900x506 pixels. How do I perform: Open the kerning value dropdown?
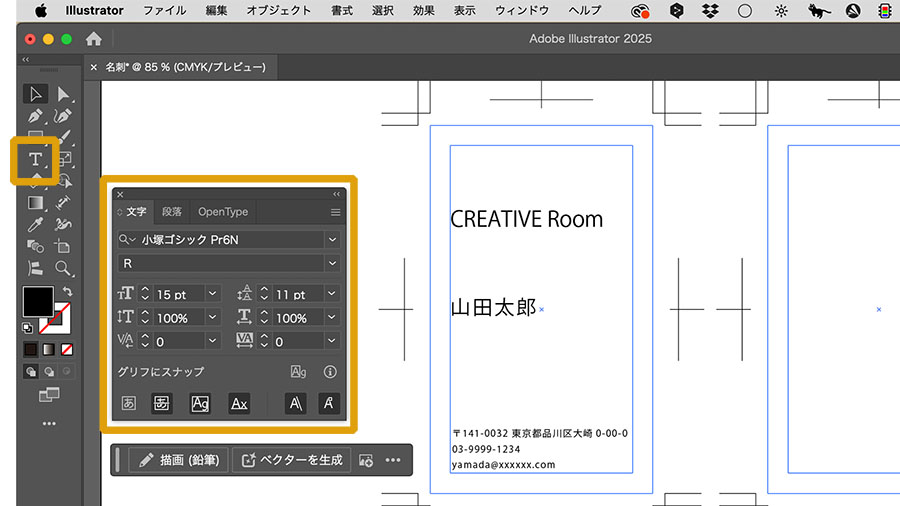click(x=212, y=341)
